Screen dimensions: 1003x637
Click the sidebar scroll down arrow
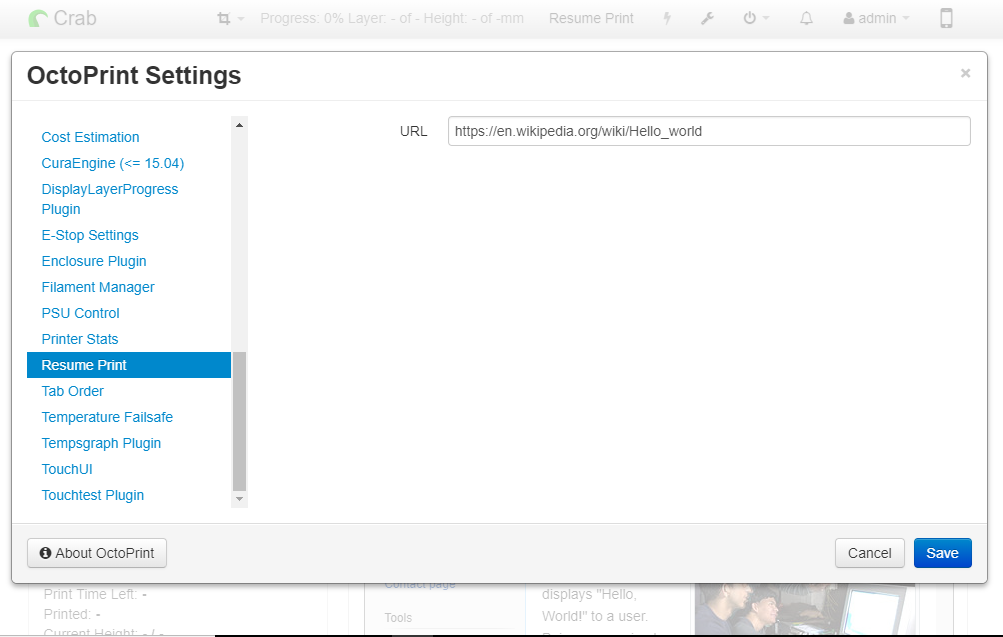[x=239, y=499]
